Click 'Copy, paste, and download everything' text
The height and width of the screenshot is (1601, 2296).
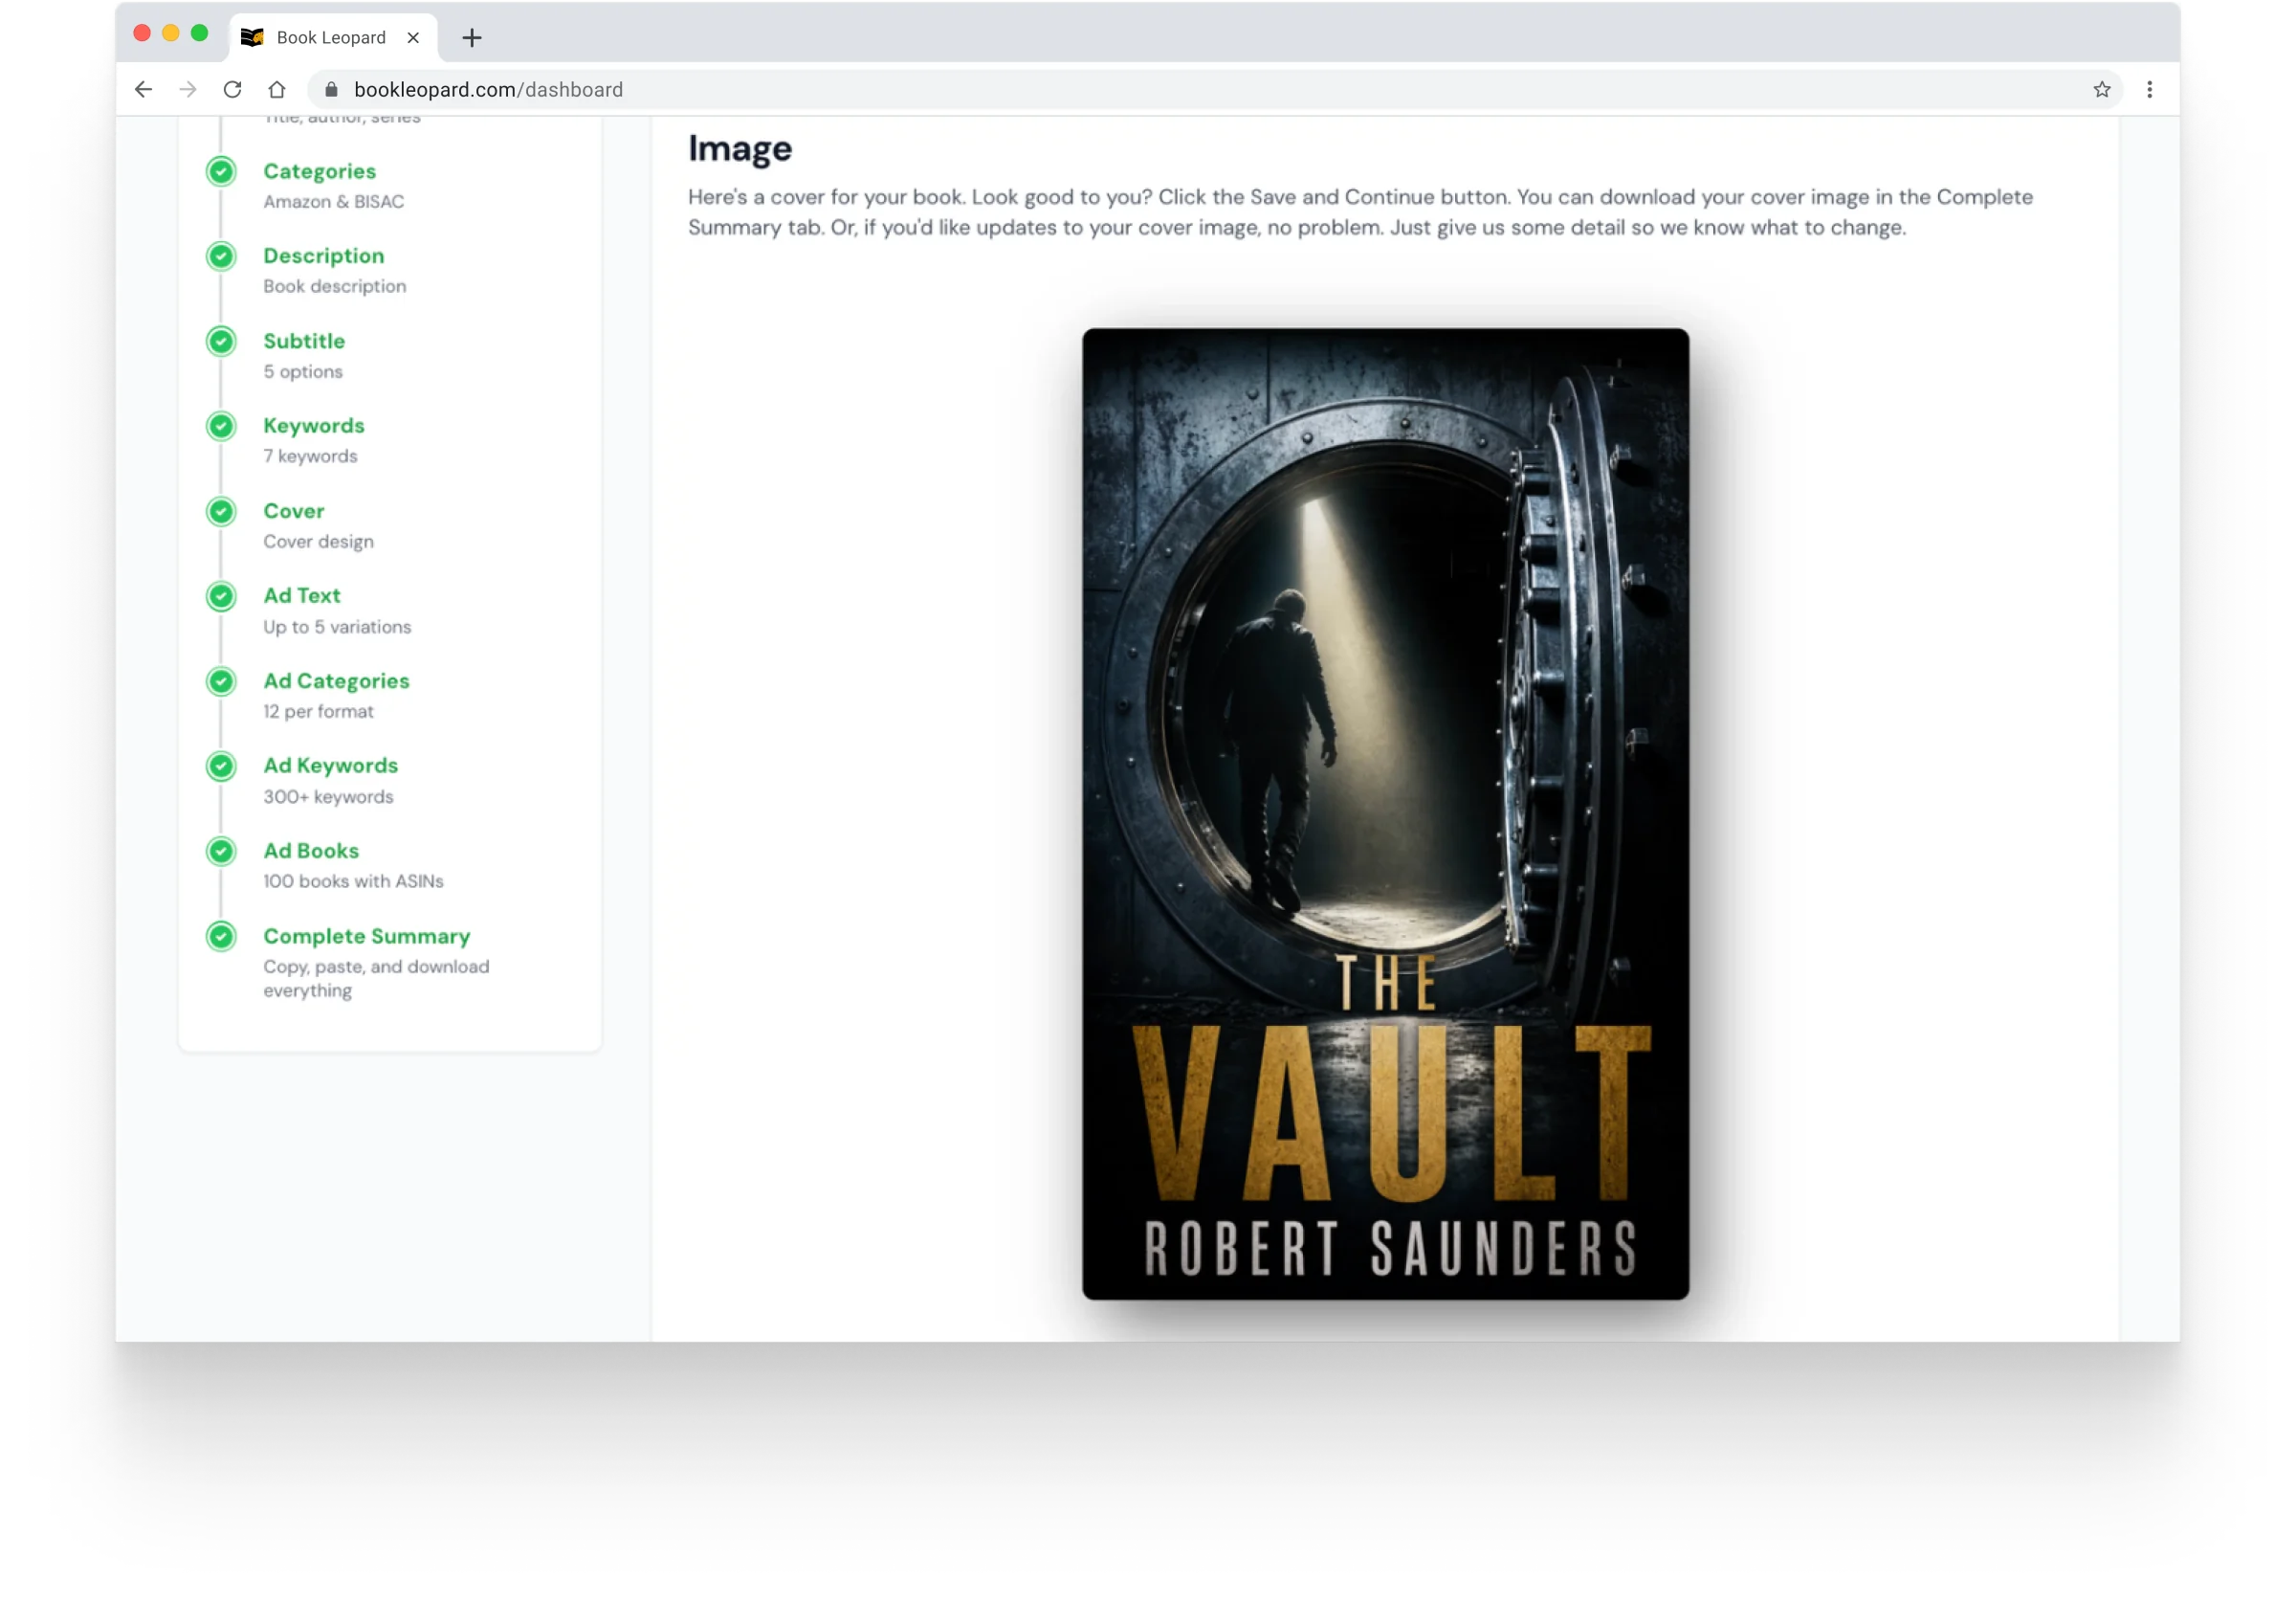(x=377, y=979)
